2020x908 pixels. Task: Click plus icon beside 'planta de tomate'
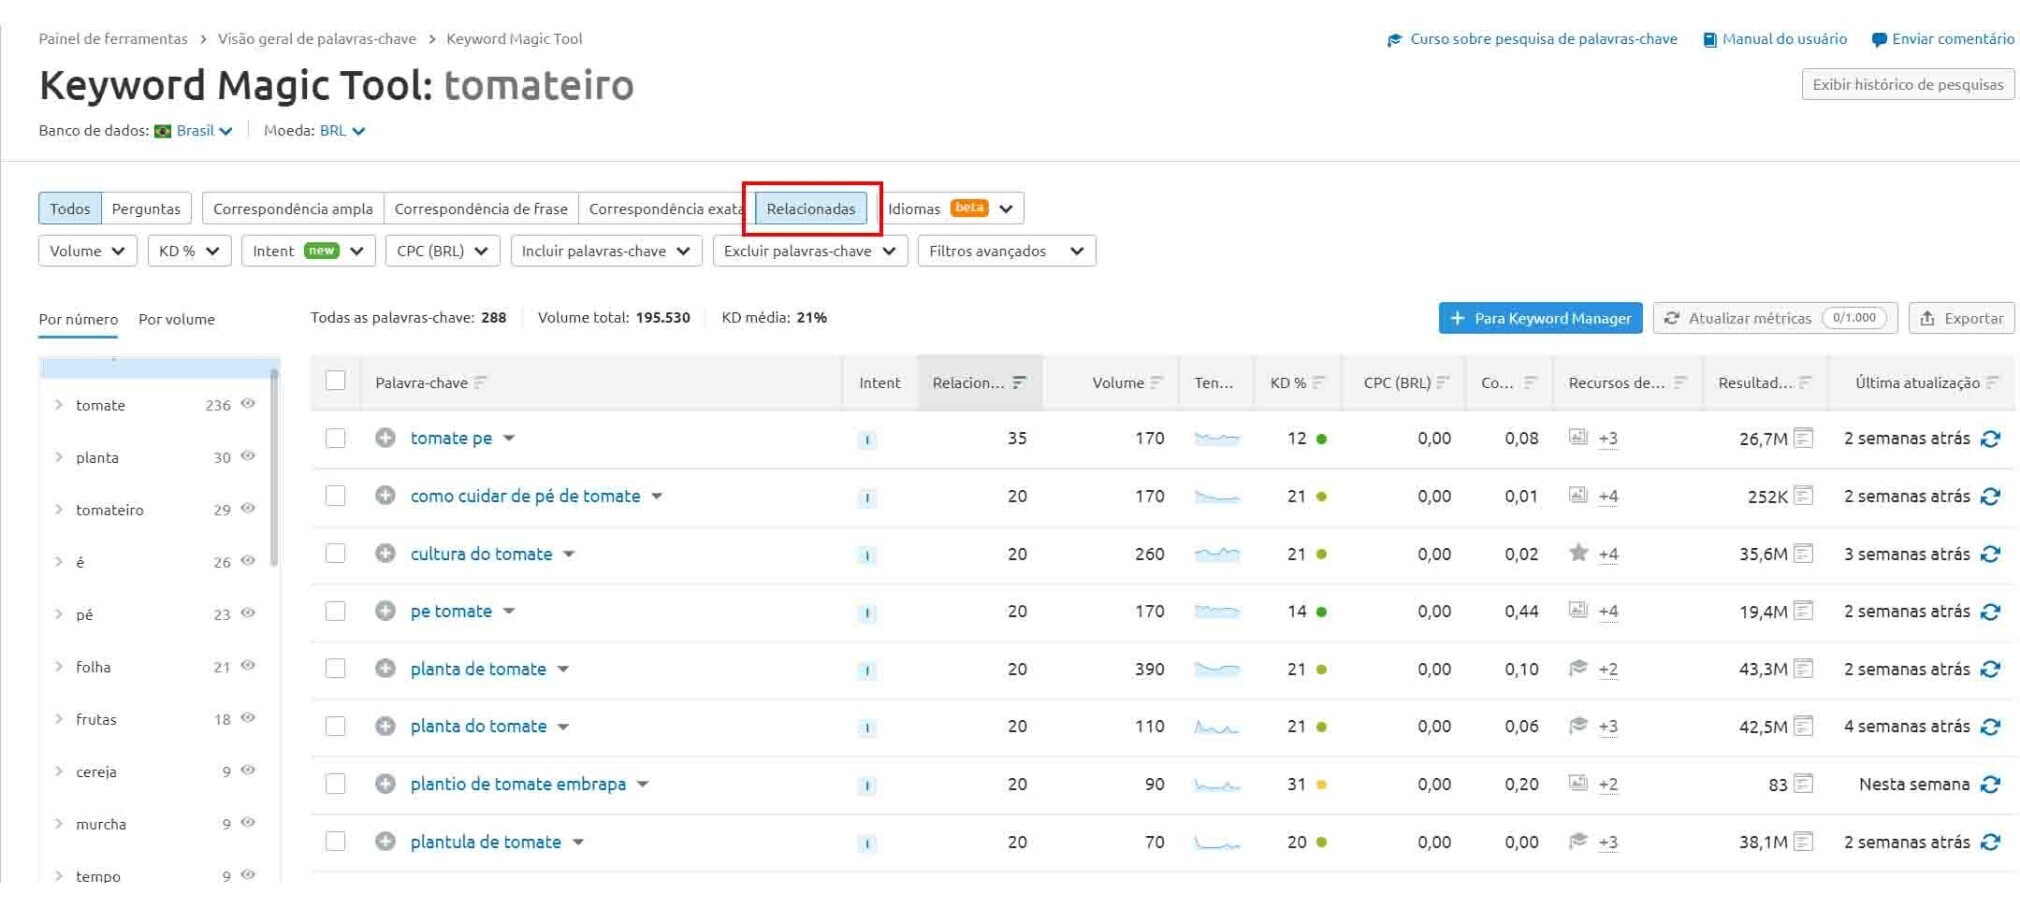[385, 669]
